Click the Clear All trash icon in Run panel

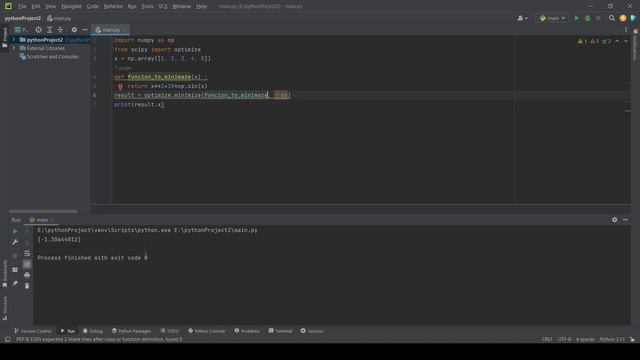coord(27,286)
